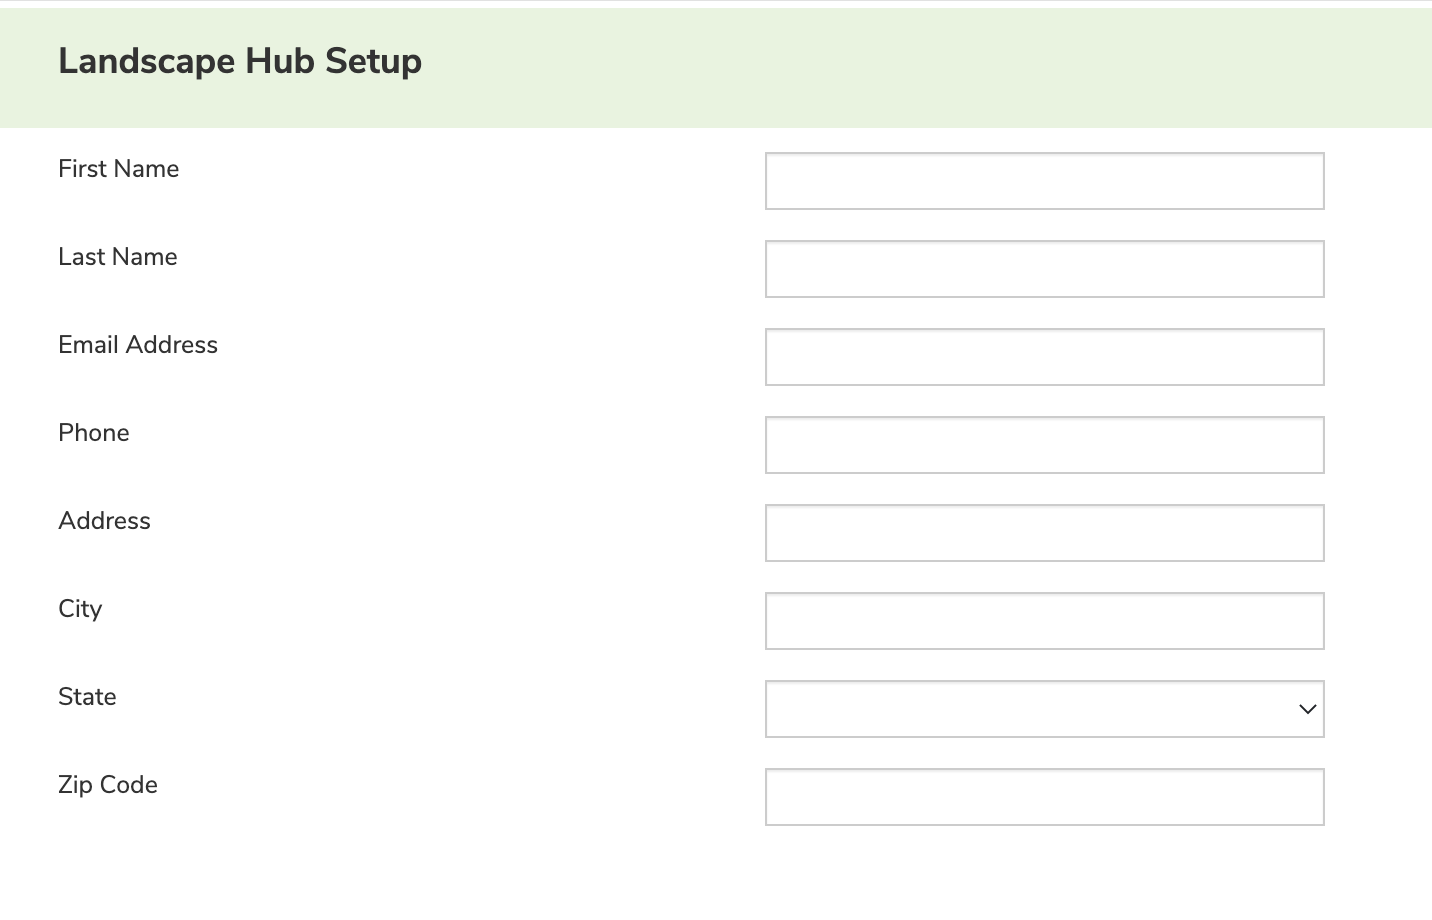The image size is (1432, 920).
Task: Click the Email Address label
Action: [x=137, y=345]
